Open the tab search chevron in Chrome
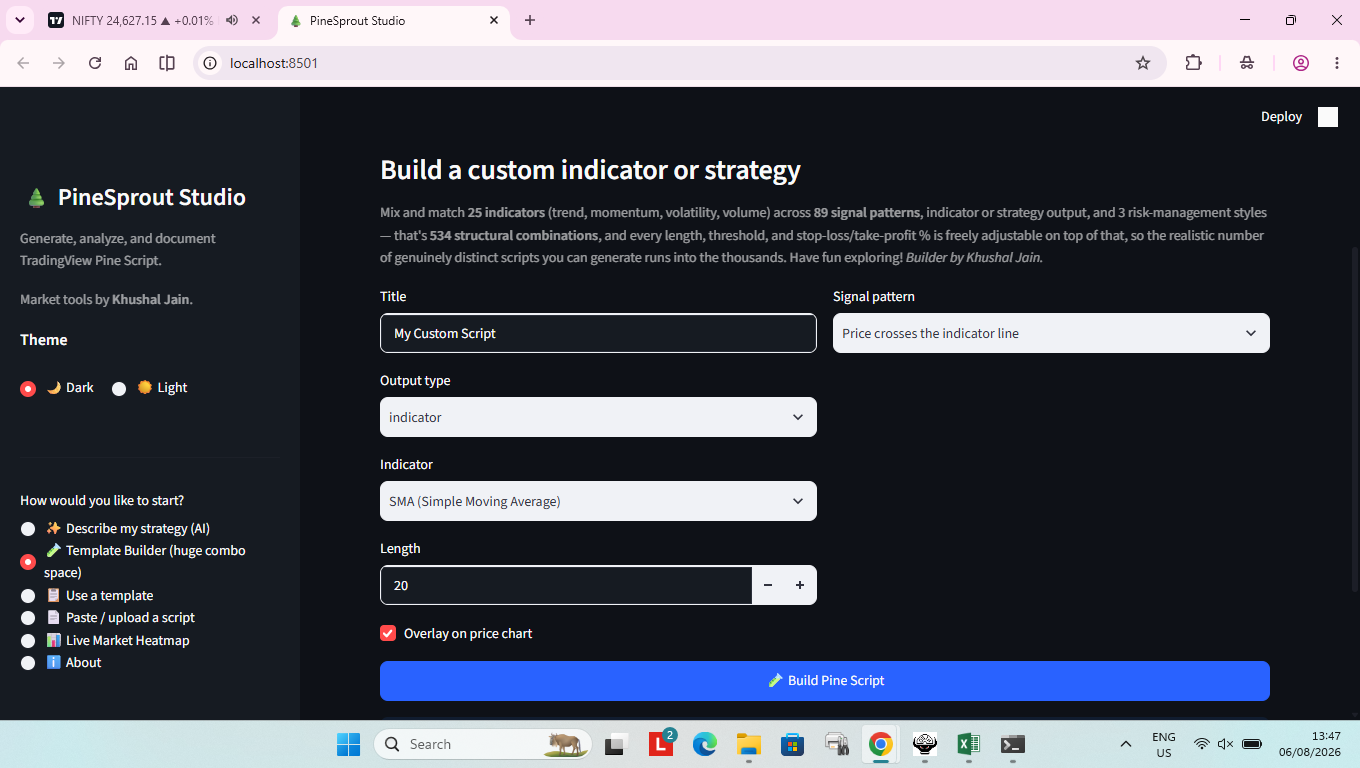Screen dimensions: 1360x768 [x=19, y=20]
